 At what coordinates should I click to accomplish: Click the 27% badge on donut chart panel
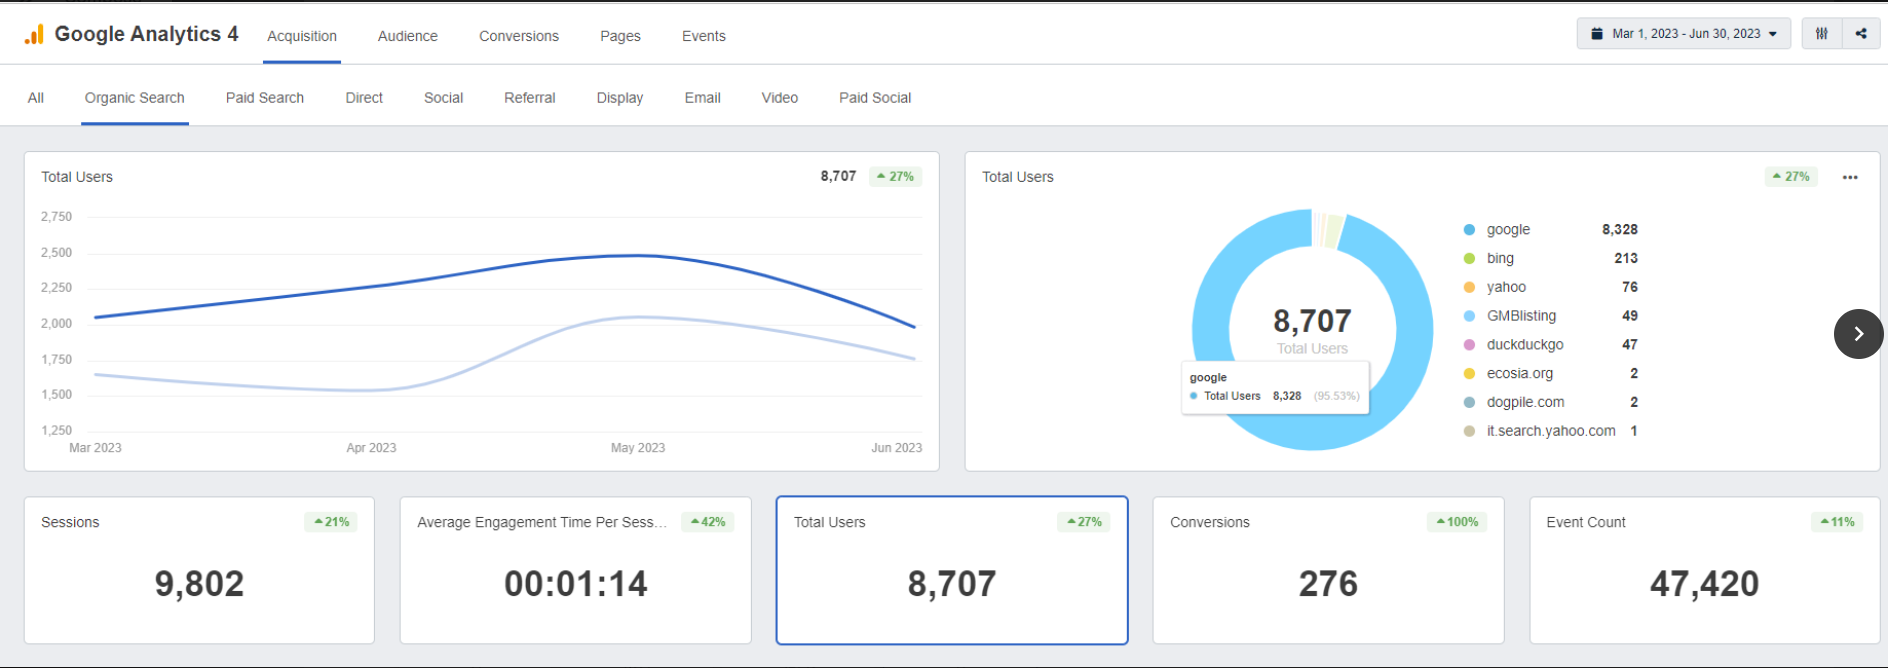tap(1791, 177)
